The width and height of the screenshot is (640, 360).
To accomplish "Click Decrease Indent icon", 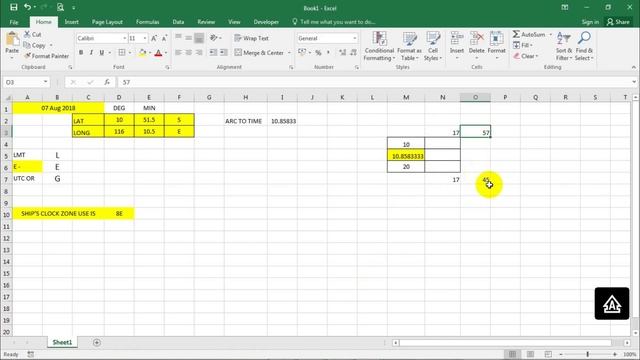I will pyautogui.click(x=213, y=53).
